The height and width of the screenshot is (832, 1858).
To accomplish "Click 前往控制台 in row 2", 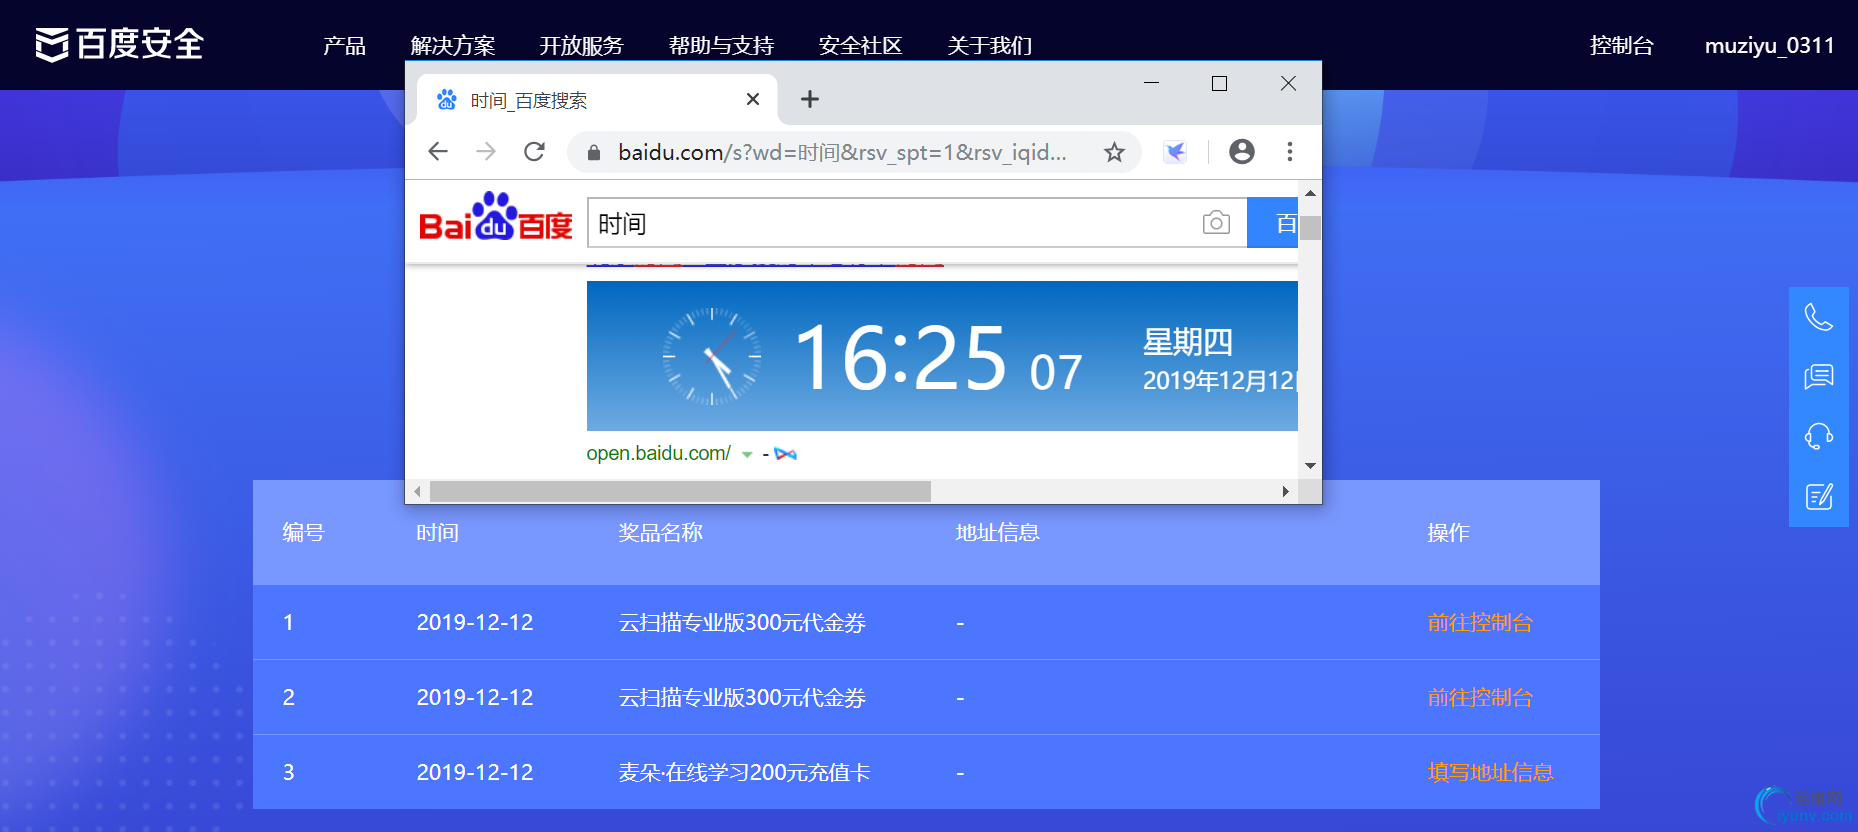I will (1480, 697).
